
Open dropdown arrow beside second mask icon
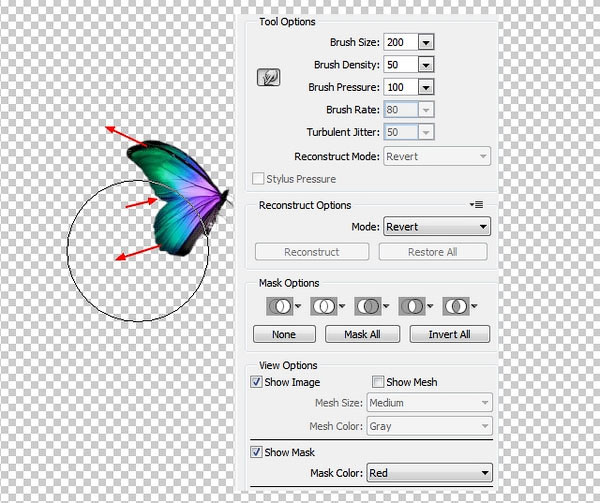coord(342,306)
